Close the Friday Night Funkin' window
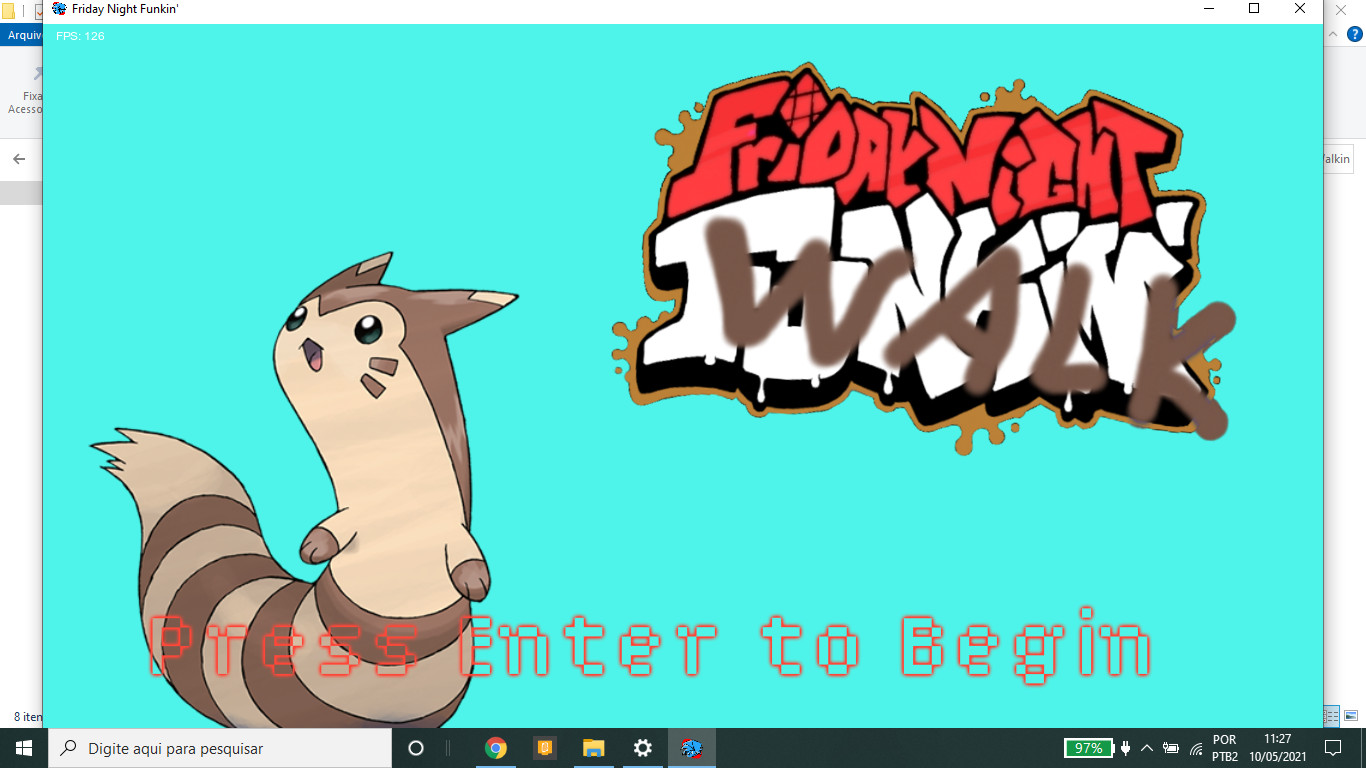This screenshot has height=768, width=1366. [x=1300, y=9]
